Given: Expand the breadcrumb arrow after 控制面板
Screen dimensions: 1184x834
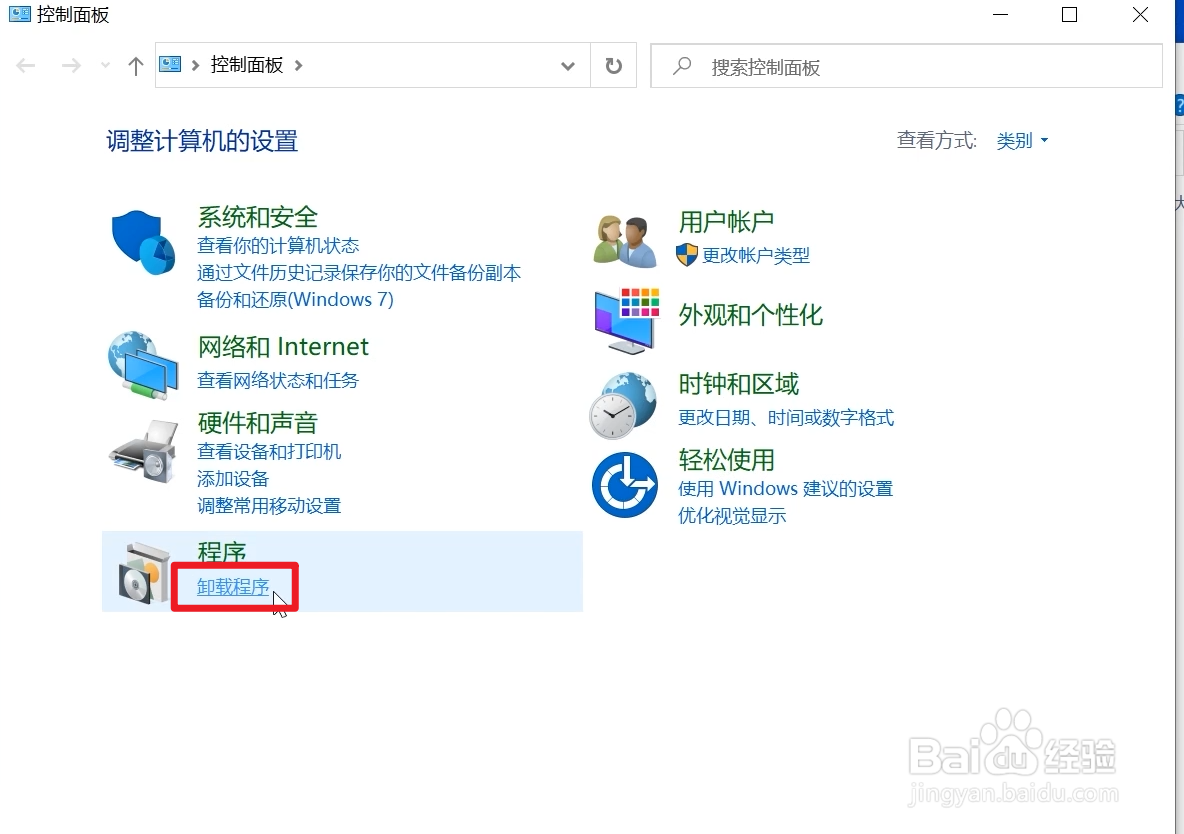Looking at the screenshot, I should (296, 65).
